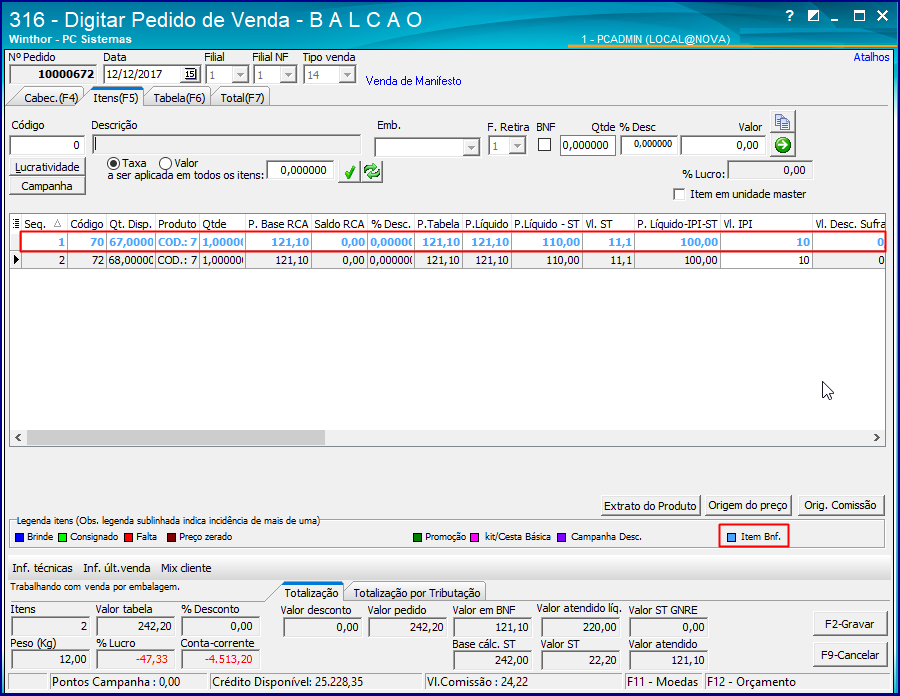The height and width of the screenshot is (696, 900).
Task: Open the Tipo venda dropdown
Action: coord(347,75)
